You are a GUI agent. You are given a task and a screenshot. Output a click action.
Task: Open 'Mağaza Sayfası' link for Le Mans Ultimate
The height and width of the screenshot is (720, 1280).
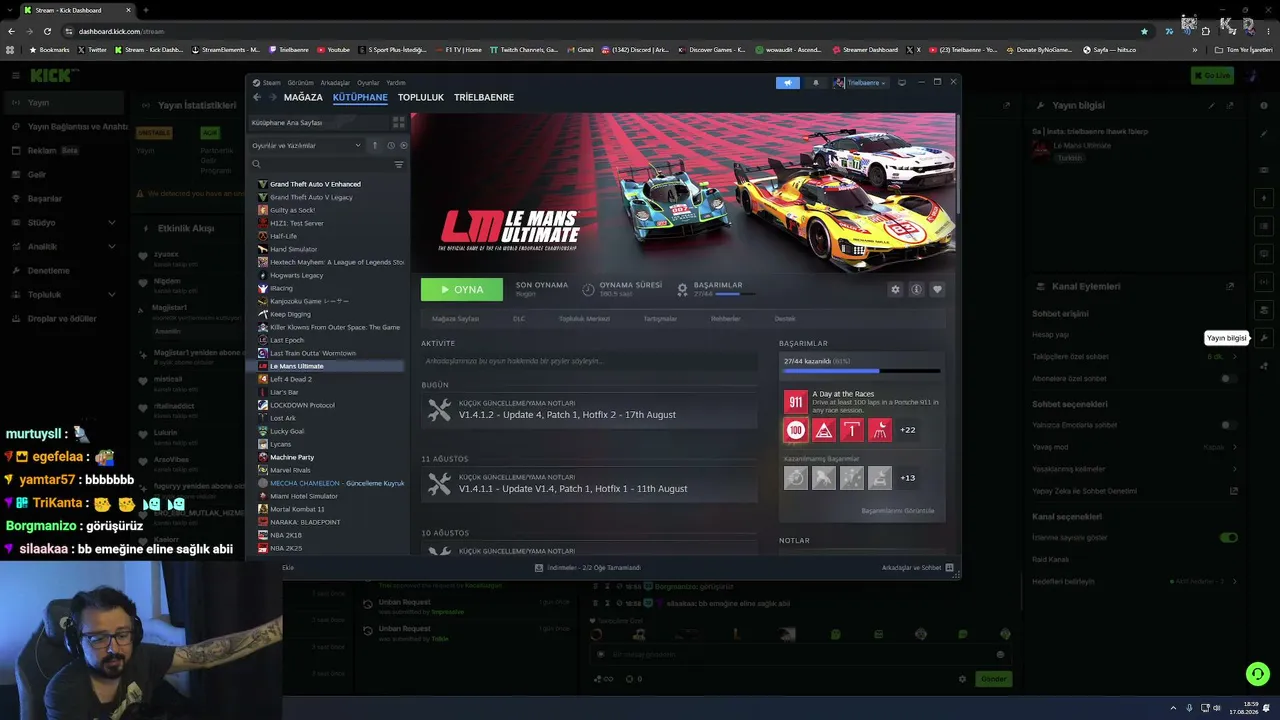(455, 319)
